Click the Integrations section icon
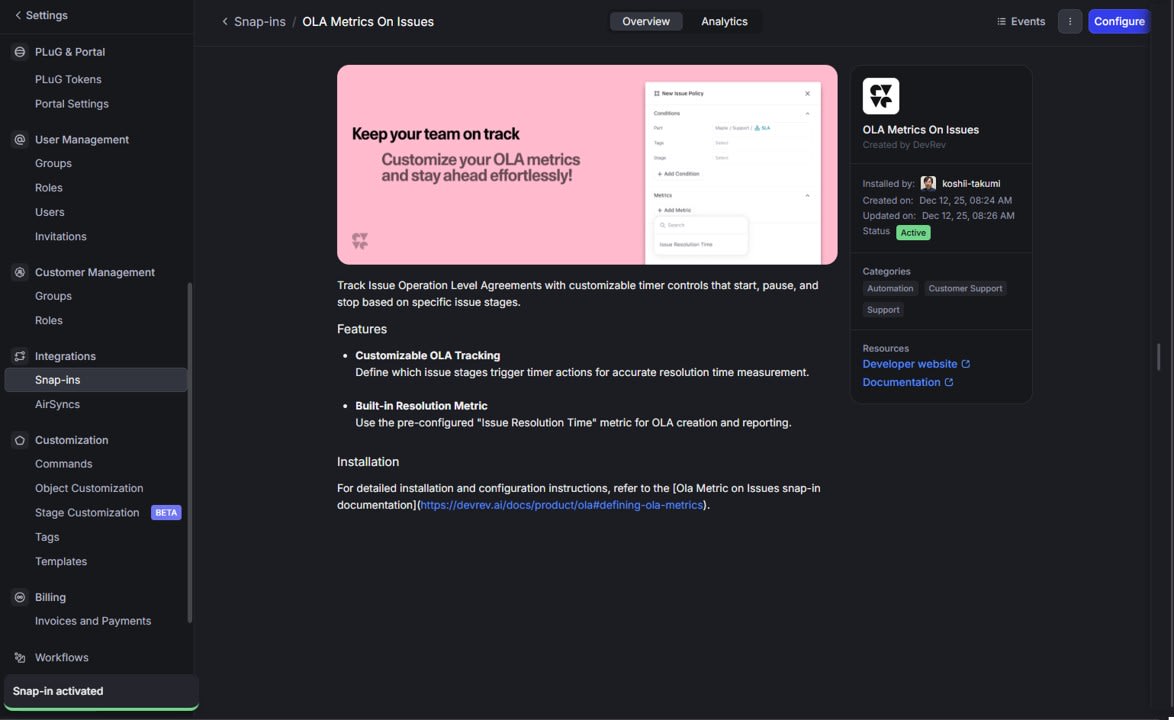 19,356
